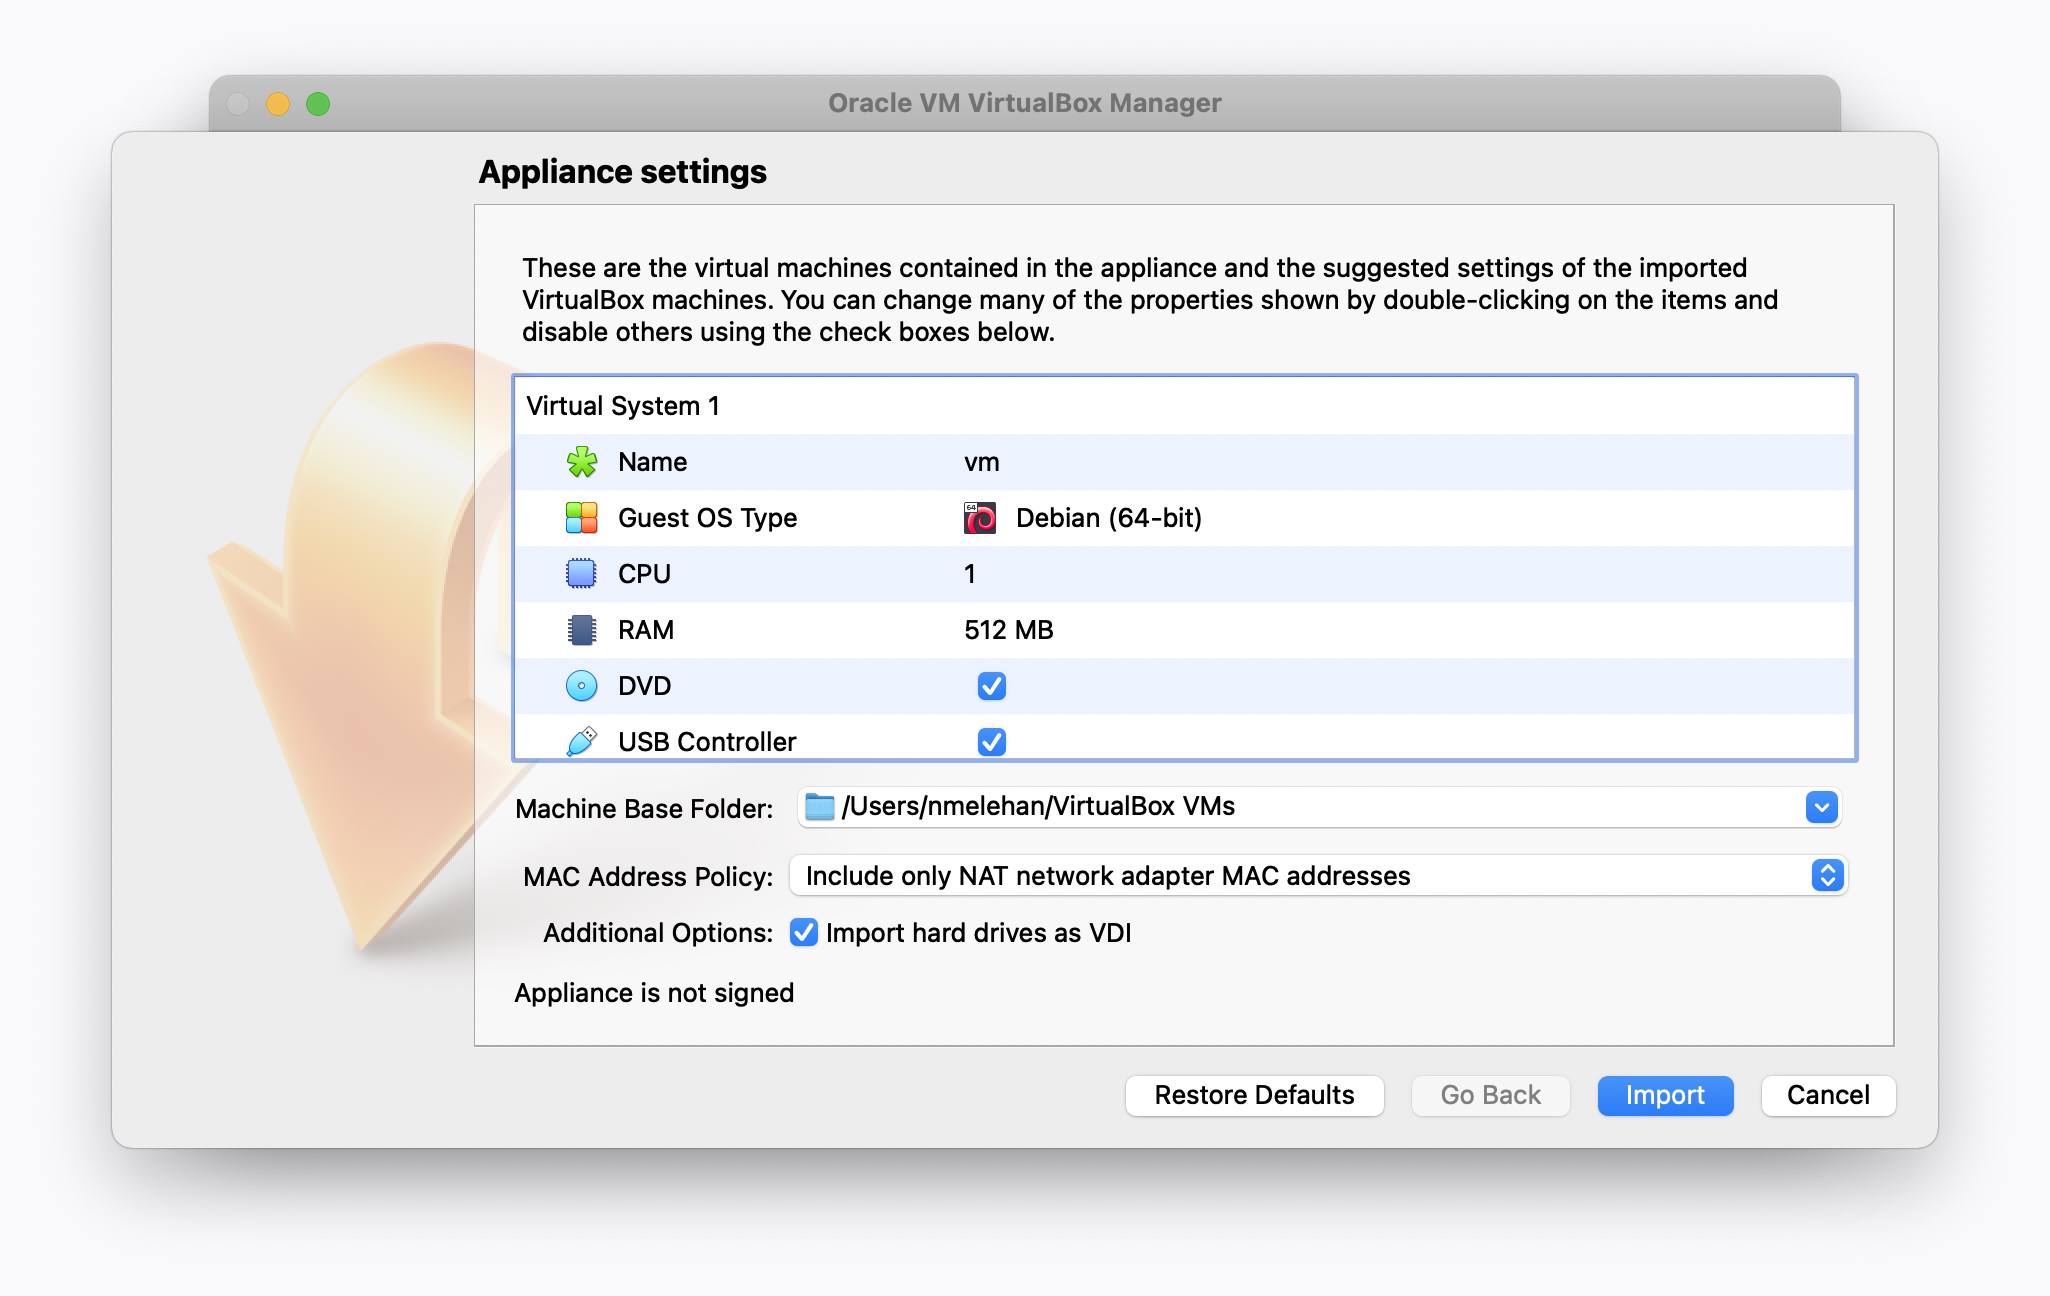
Task: Click the Guest OS Type grid icon
Action: [582, 518]
